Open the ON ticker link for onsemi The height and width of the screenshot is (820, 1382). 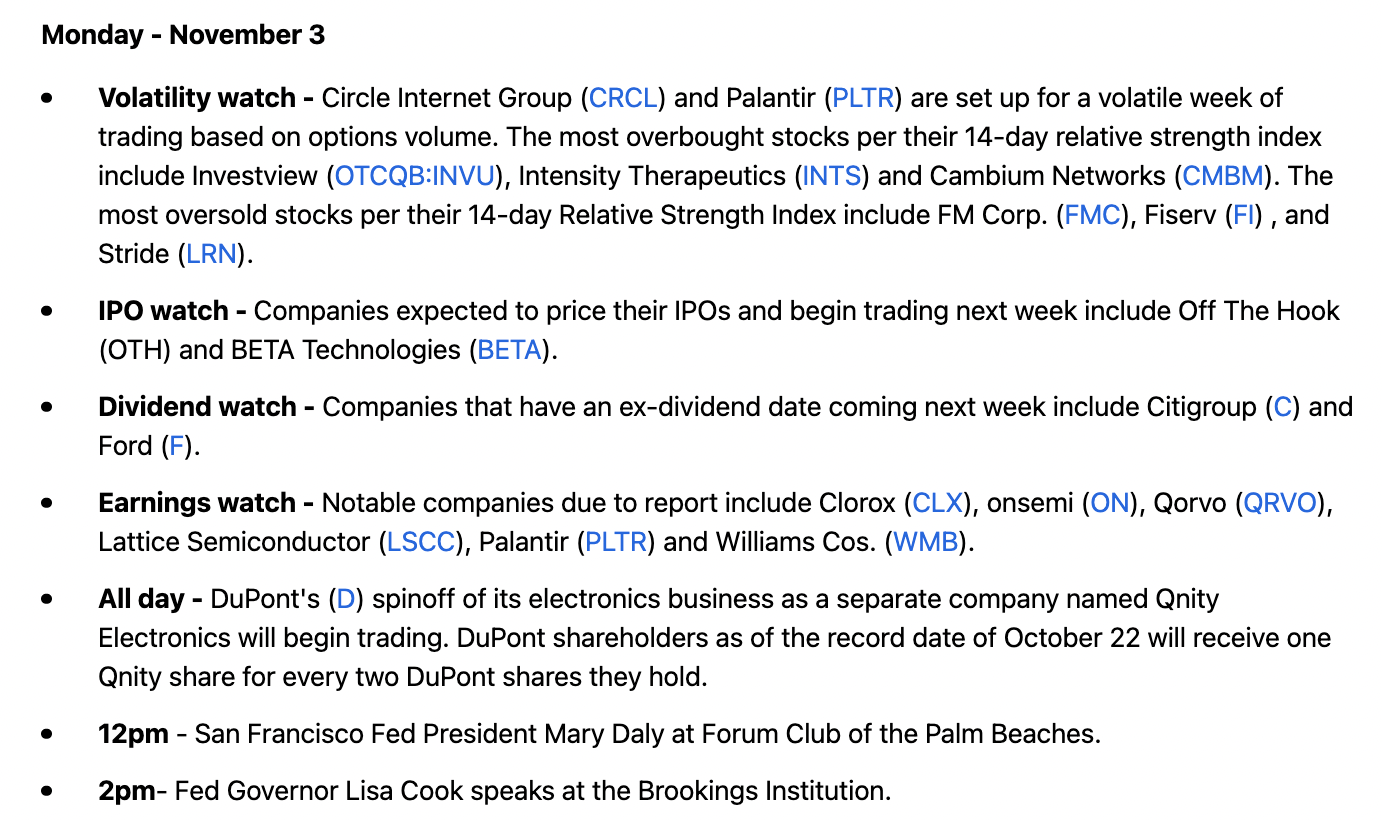click(x=1110, y=503)
